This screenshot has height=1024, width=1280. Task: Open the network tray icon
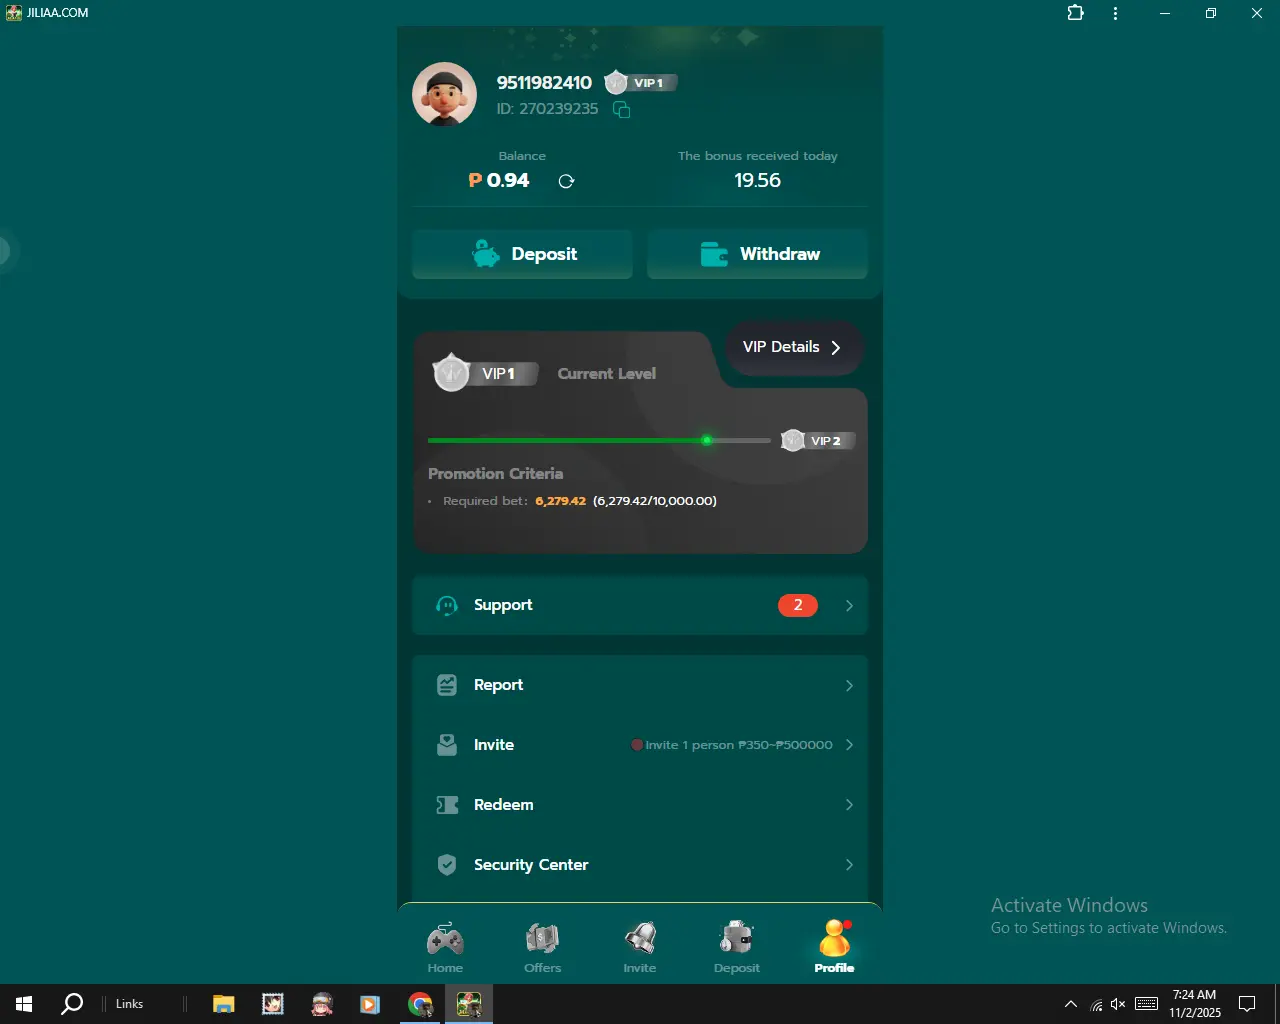(x=1096, y=1004)
